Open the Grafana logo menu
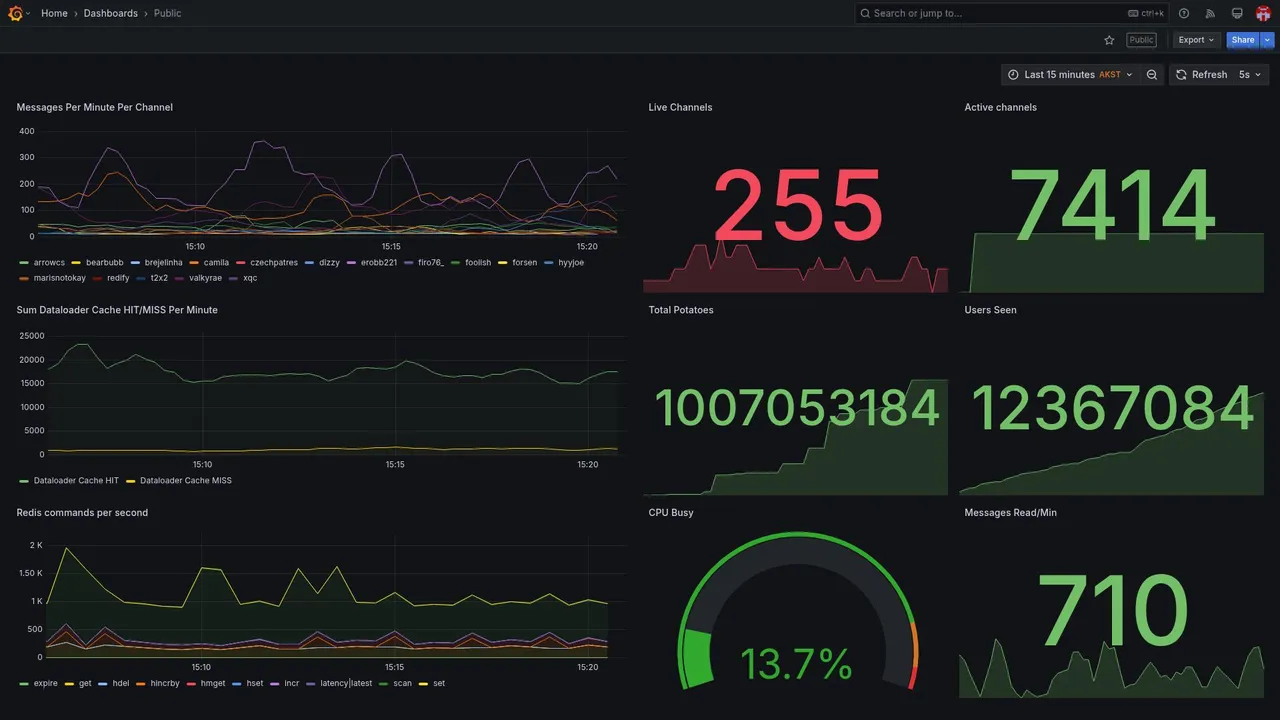 (x=14, y=13)
